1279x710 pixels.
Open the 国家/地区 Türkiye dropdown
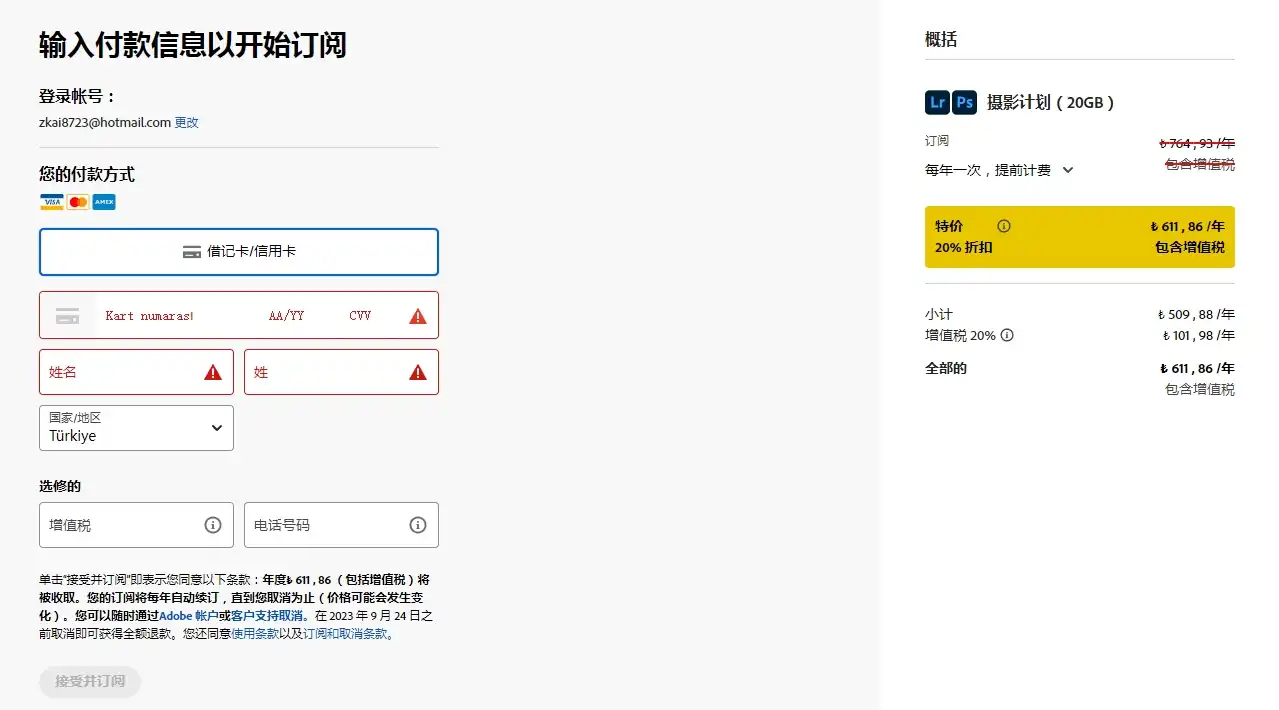click(x=136, y=428)
